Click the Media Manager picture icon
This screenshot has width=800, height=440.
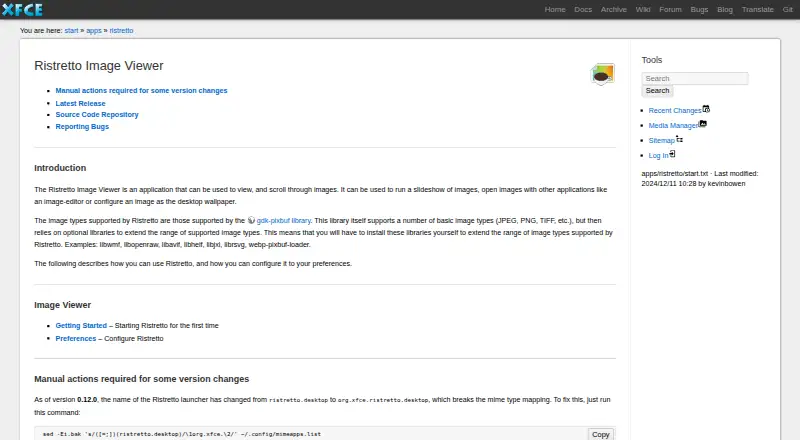click(703, 124)
